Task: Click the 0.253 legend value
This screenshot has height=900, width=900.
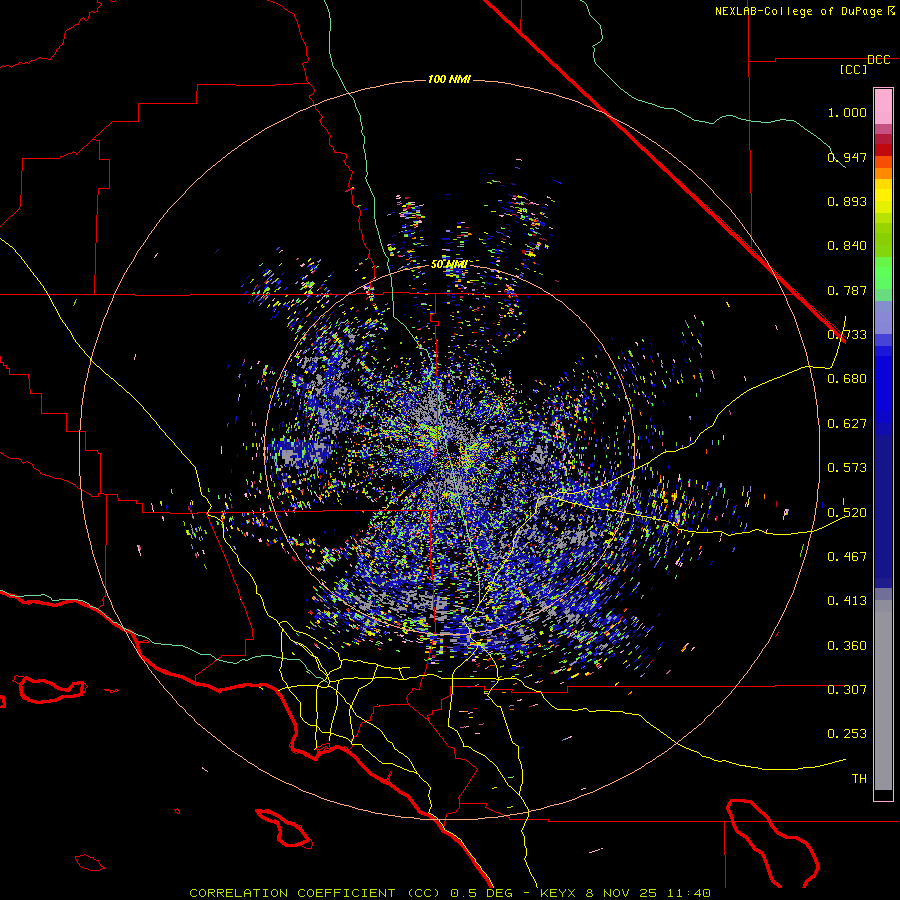Action: 847,734
